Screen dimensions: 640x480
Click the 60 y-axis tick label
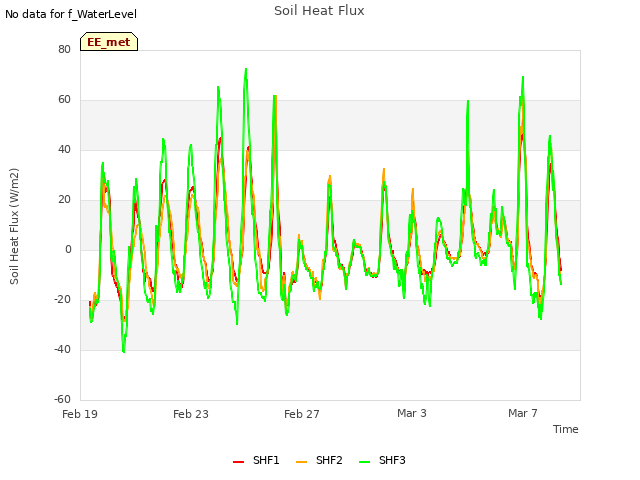[x=64, y=100]
